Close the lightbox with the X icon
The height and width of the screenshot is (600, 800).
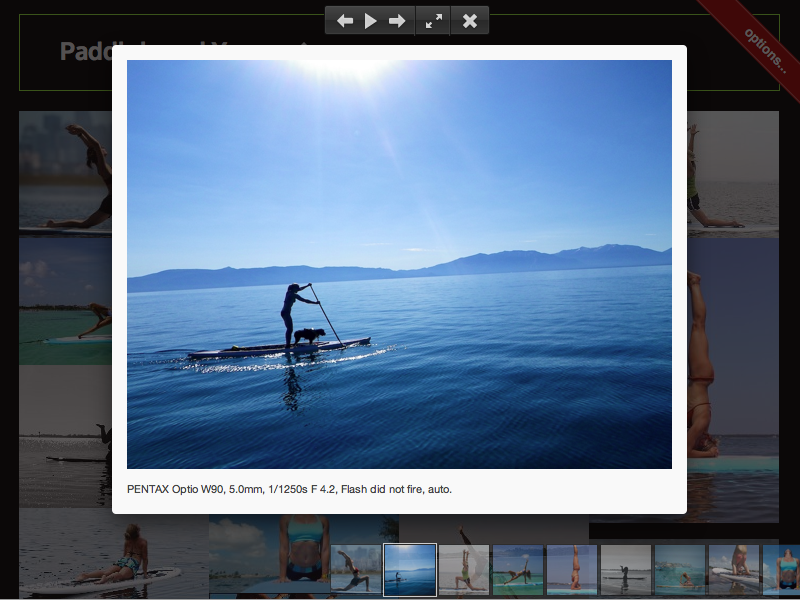click(470, 21)
